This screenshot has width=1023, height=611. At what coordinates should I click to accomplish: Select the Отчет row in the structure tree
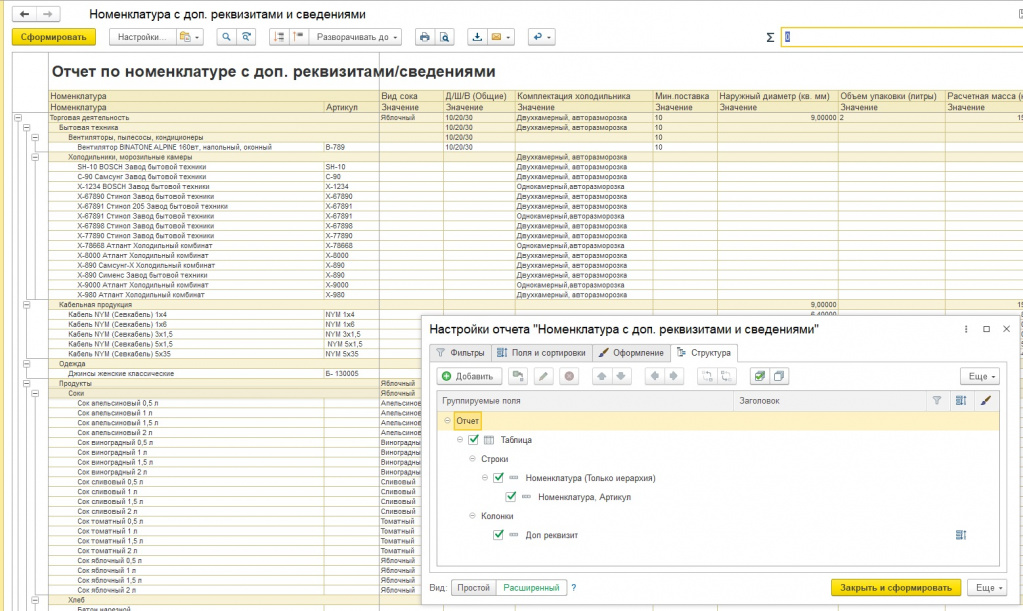(x=718, y=421)
